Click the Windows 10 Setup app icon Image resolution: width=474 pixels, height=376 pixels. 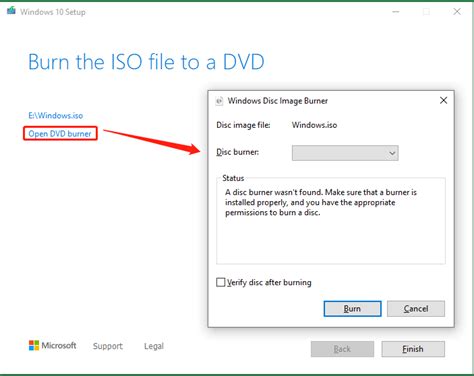(11, 11)
